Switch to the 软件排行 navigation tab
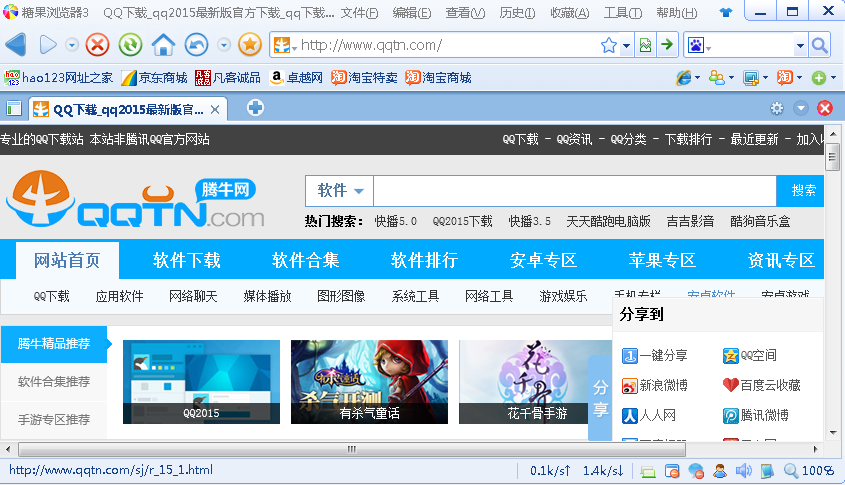 [x=424, y=260]
